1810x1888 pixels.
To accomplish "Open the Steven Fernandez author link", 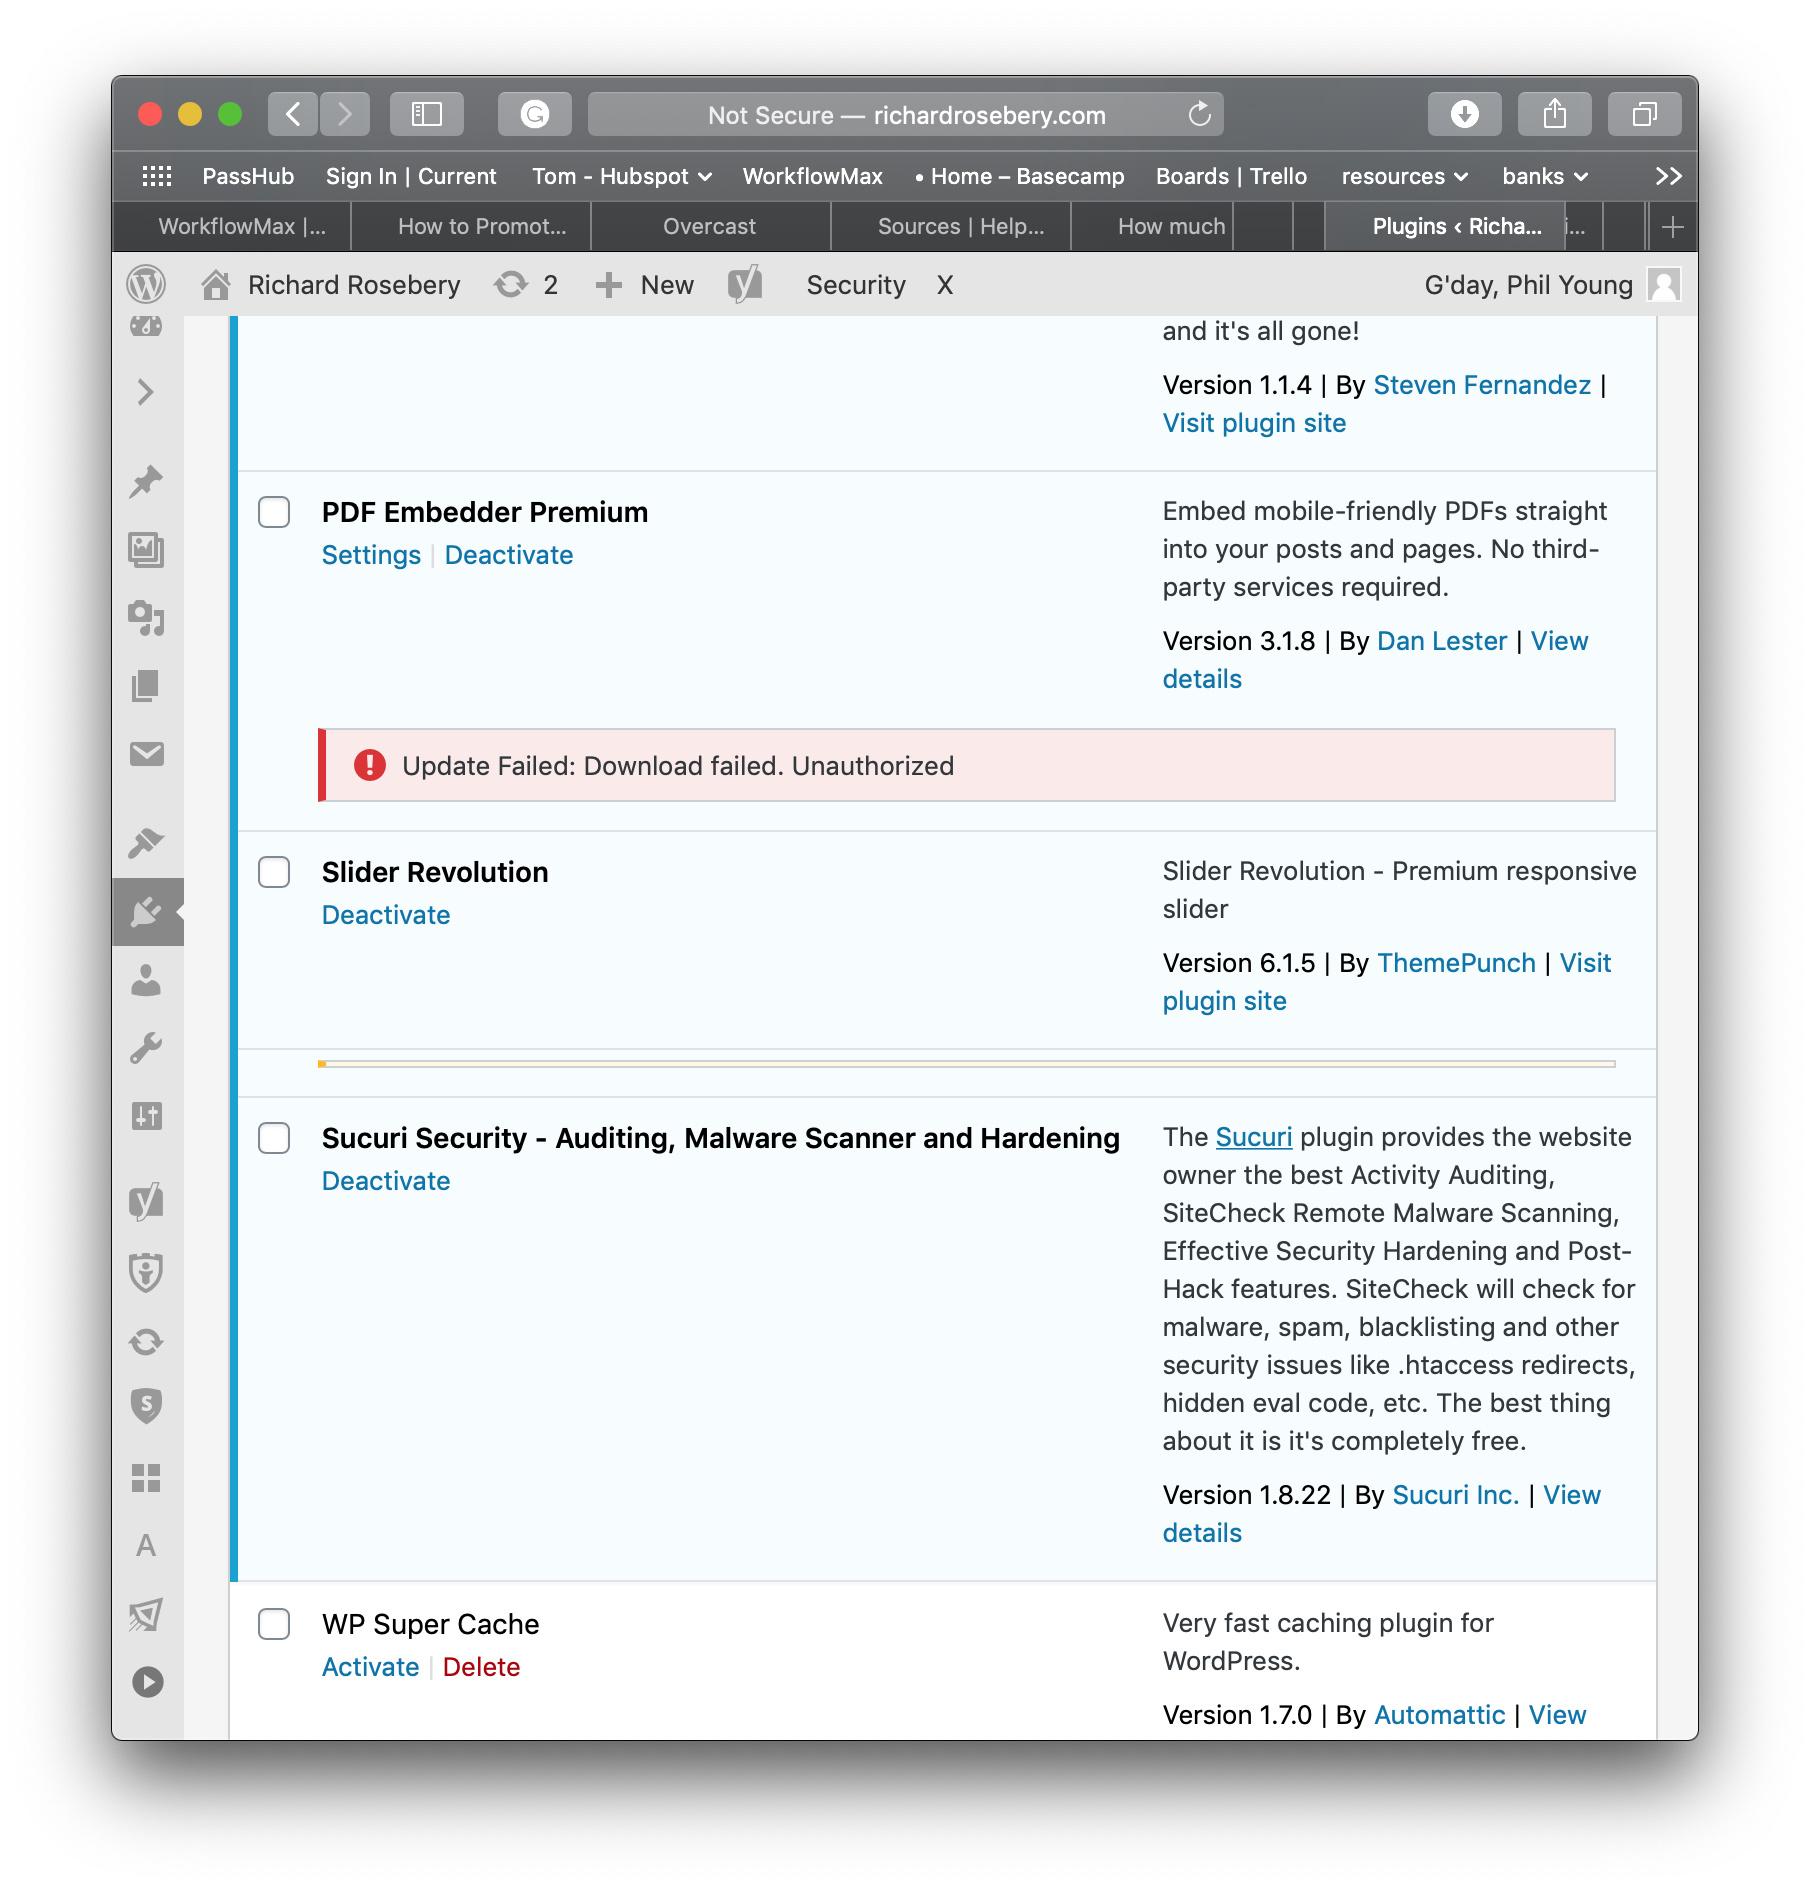I will [x=1482, y=385].
